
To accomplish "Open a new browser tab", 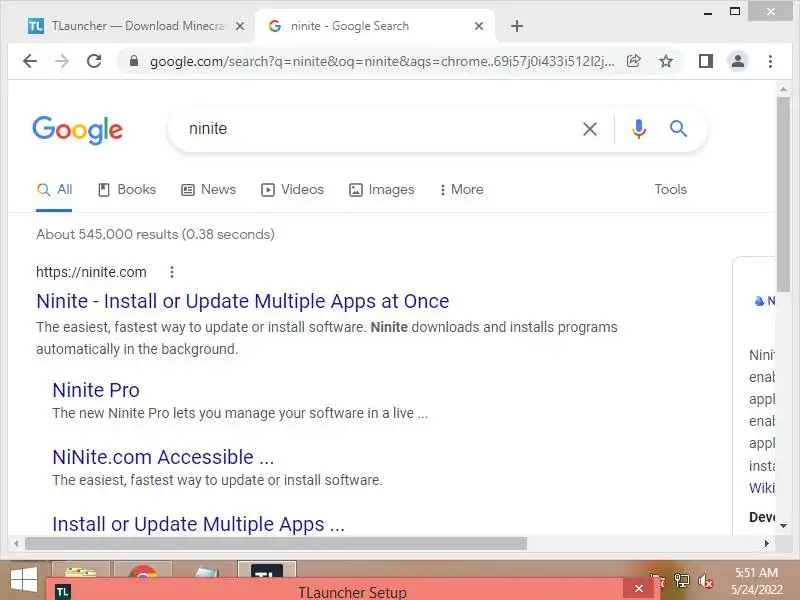I will point(517,26).
